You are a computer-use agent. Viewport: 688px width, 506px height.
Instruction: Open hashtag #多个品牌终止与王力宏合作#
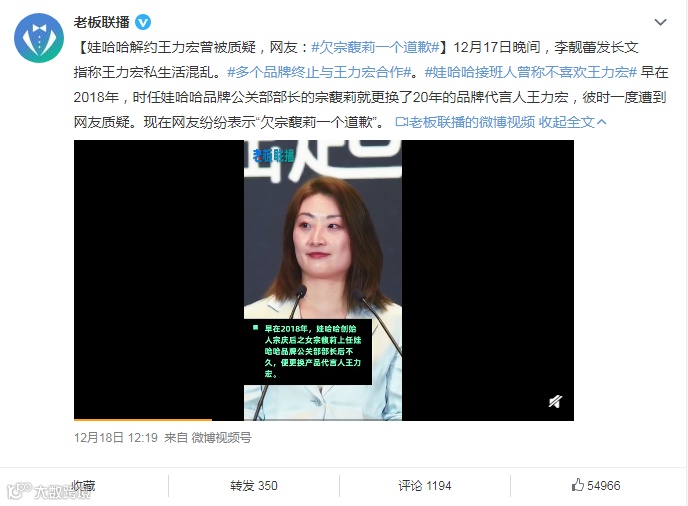point(319,72)
